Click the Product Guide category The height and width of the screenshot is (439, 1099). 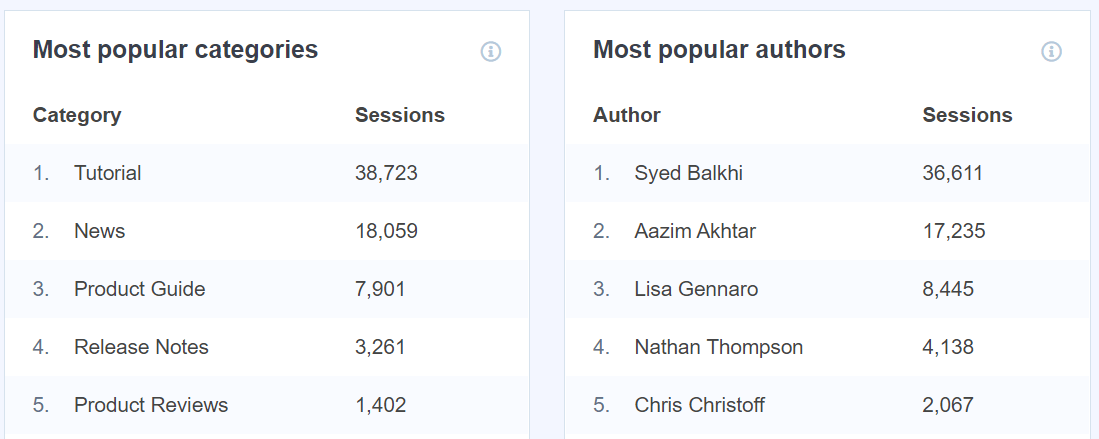pos(139,289)
